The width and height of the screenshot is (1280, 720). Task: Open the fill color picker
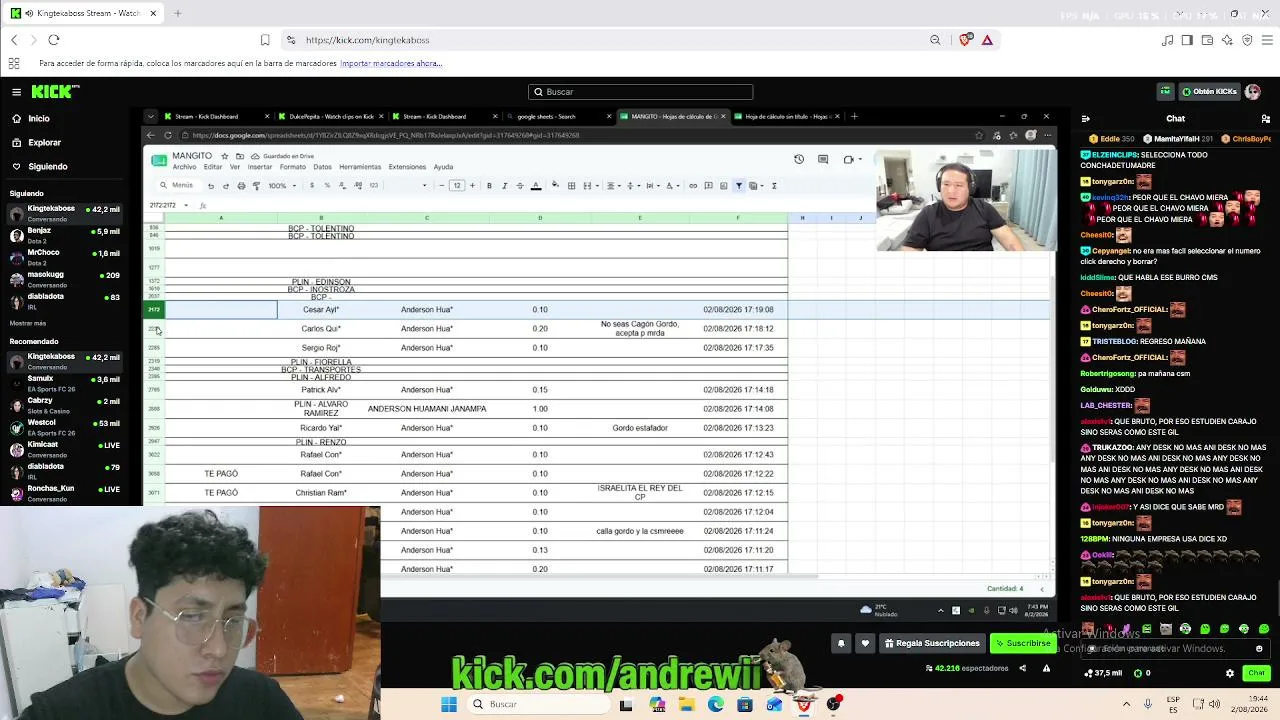(556, 186)
